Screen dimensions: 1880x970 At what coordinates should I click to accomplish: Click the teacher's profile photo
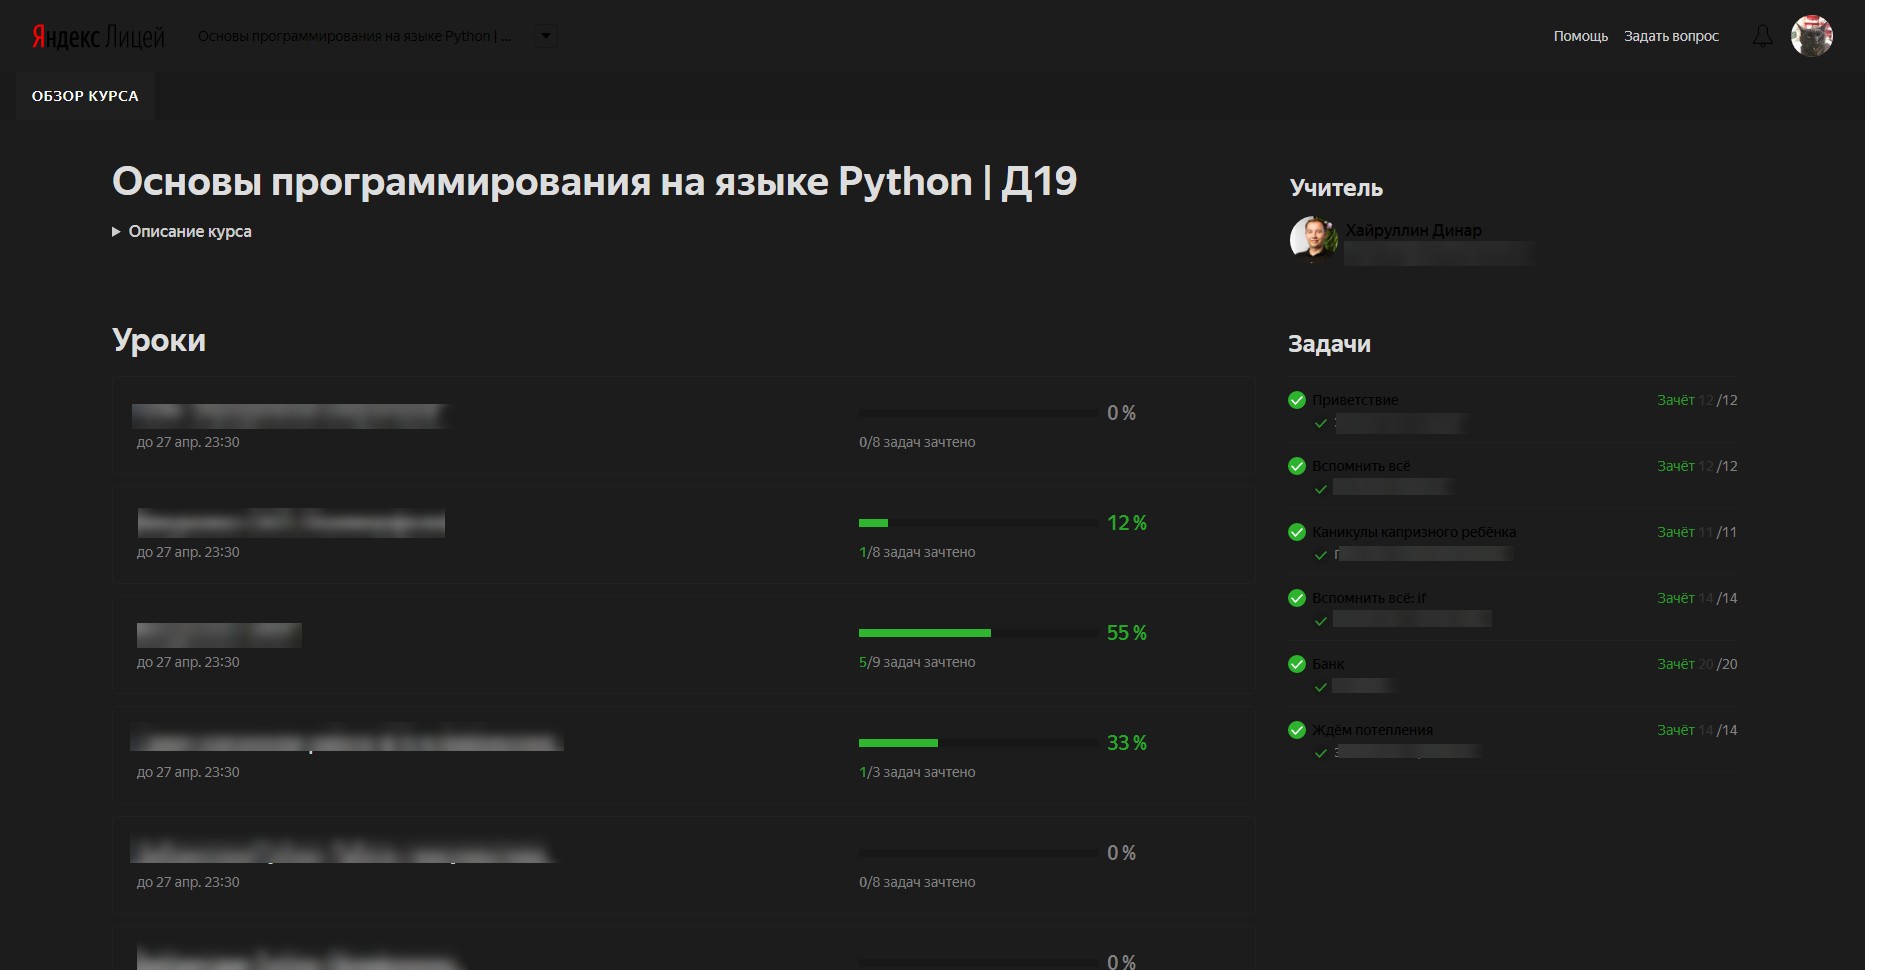coord(1312,240)
